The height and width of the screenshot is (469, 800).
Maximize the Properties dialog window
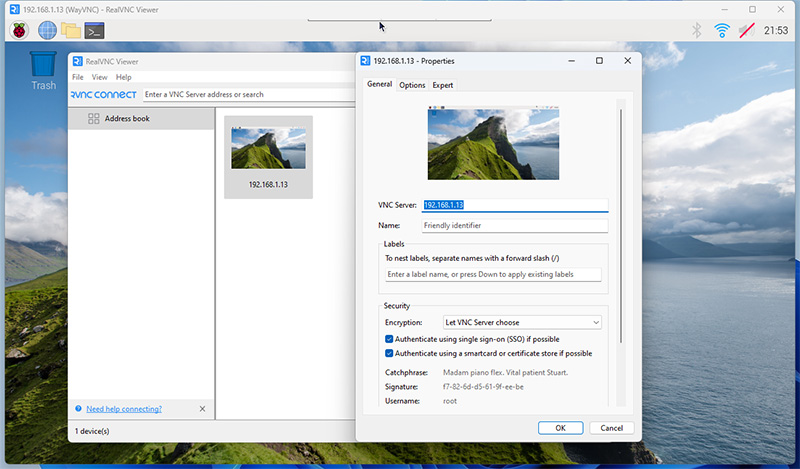pyautogui.click(x=599, y=61)
